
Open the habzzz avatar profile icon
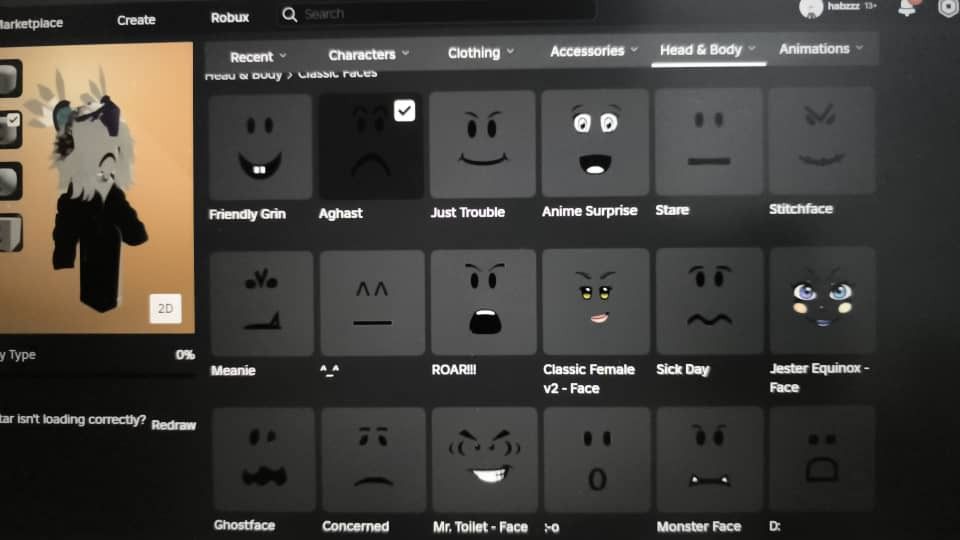pyautogui.click(x=811, y=8)
